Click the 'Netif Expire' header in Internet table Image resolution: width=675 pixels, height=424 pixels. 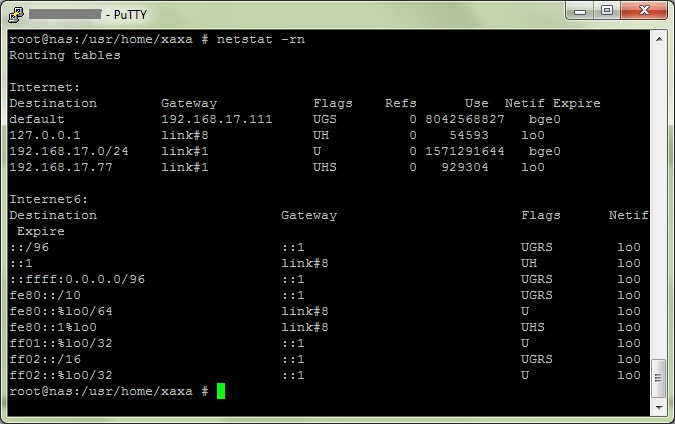(x=552, y=103)
